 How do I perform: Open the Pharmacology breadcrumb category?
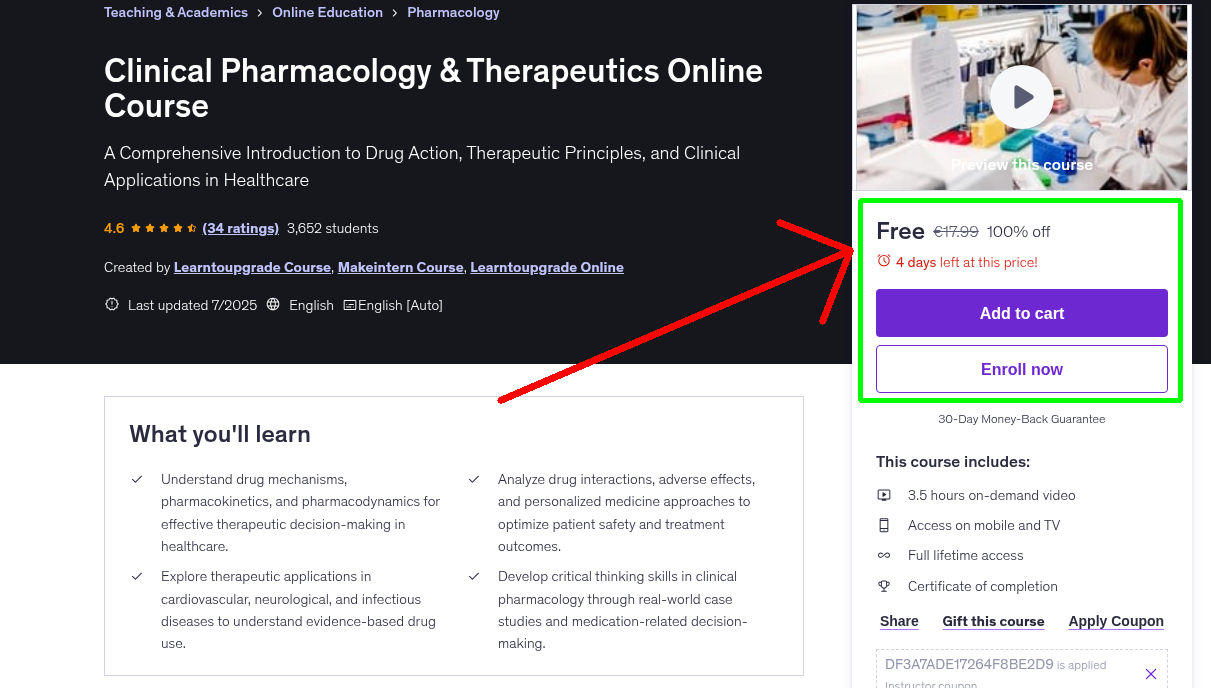(x=453, y=12)
